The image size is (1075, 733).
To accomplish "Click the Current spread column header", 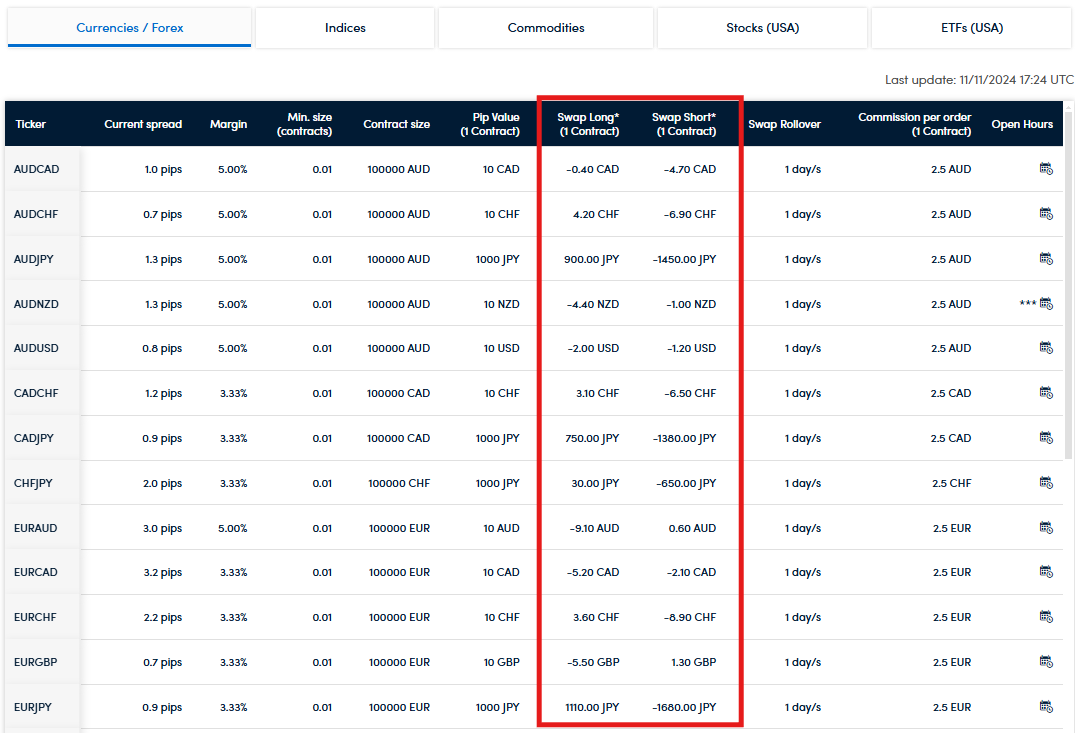I will (x=143, y=124).
